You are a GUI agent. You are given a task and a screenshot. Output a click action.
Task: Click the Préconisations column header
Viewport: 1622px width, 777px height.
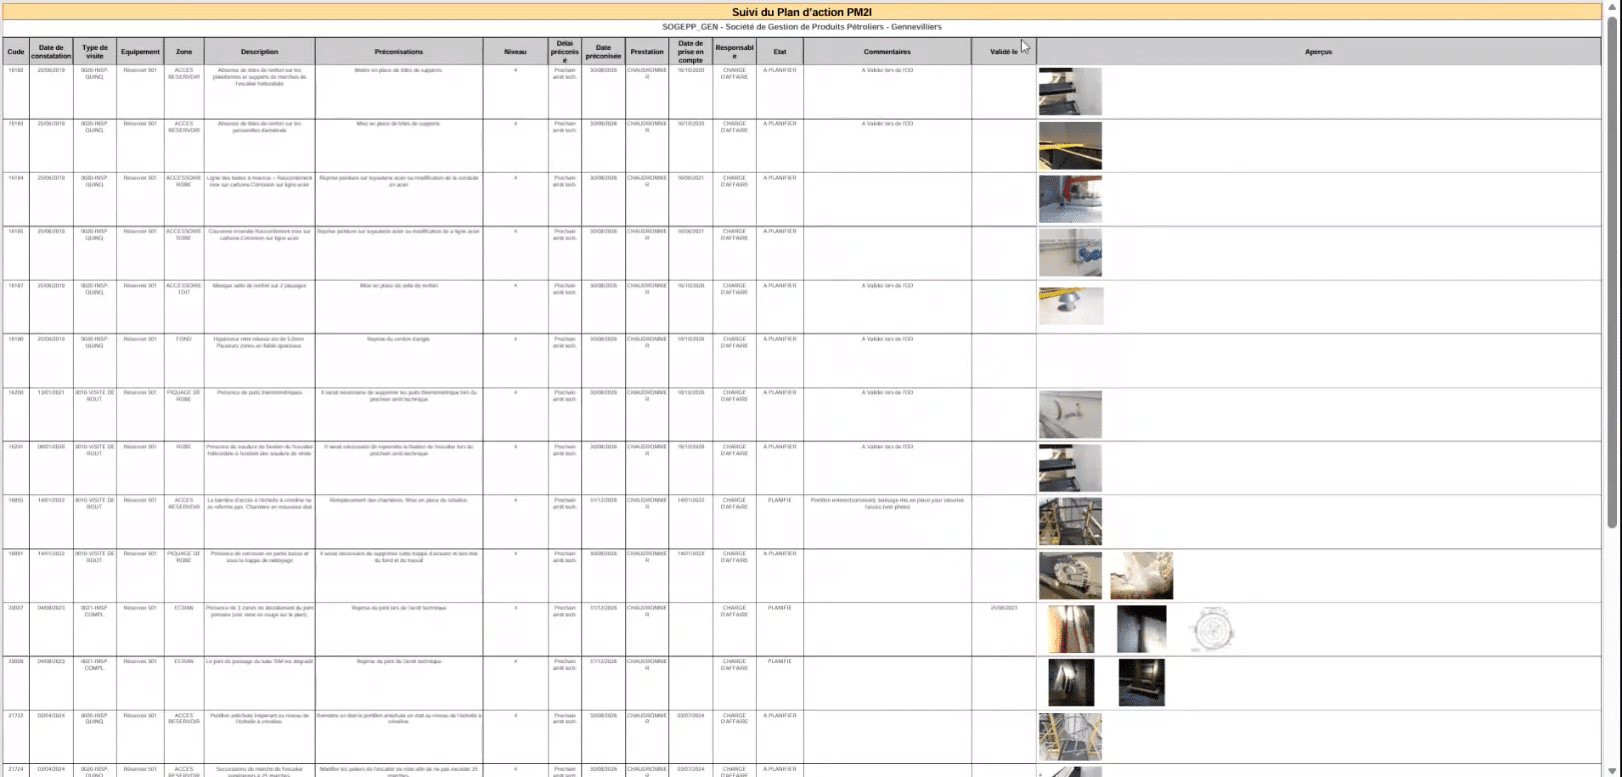399,52
